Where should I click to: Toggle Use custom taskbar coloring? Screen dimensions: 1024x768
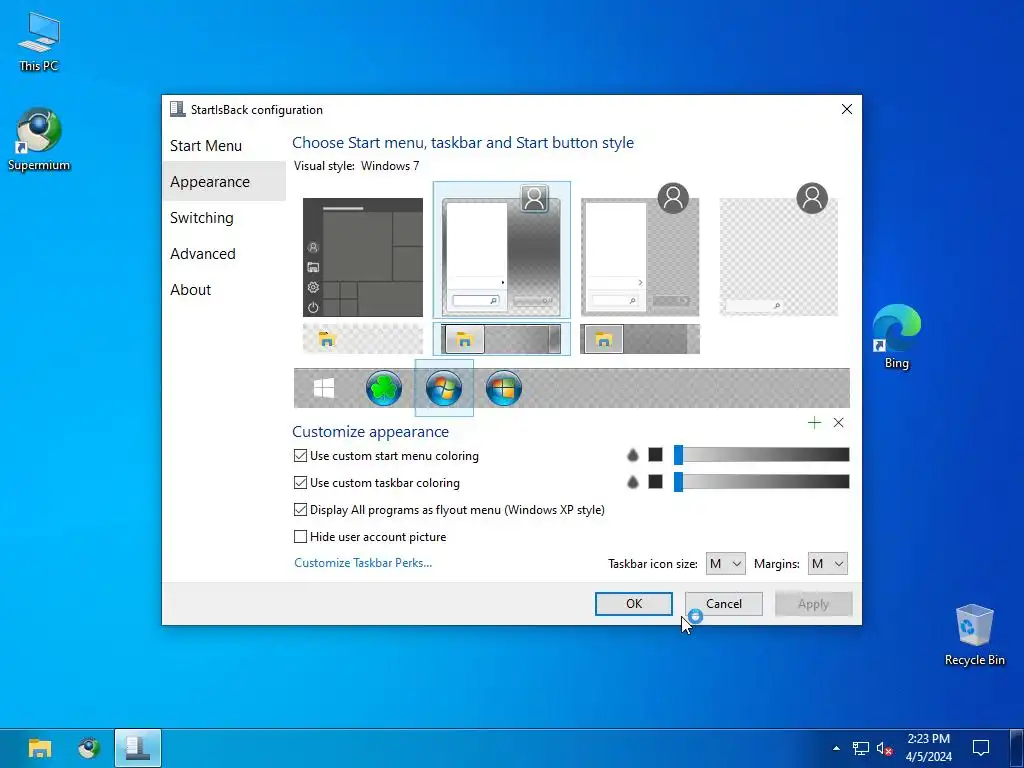(x=377, y=483)
